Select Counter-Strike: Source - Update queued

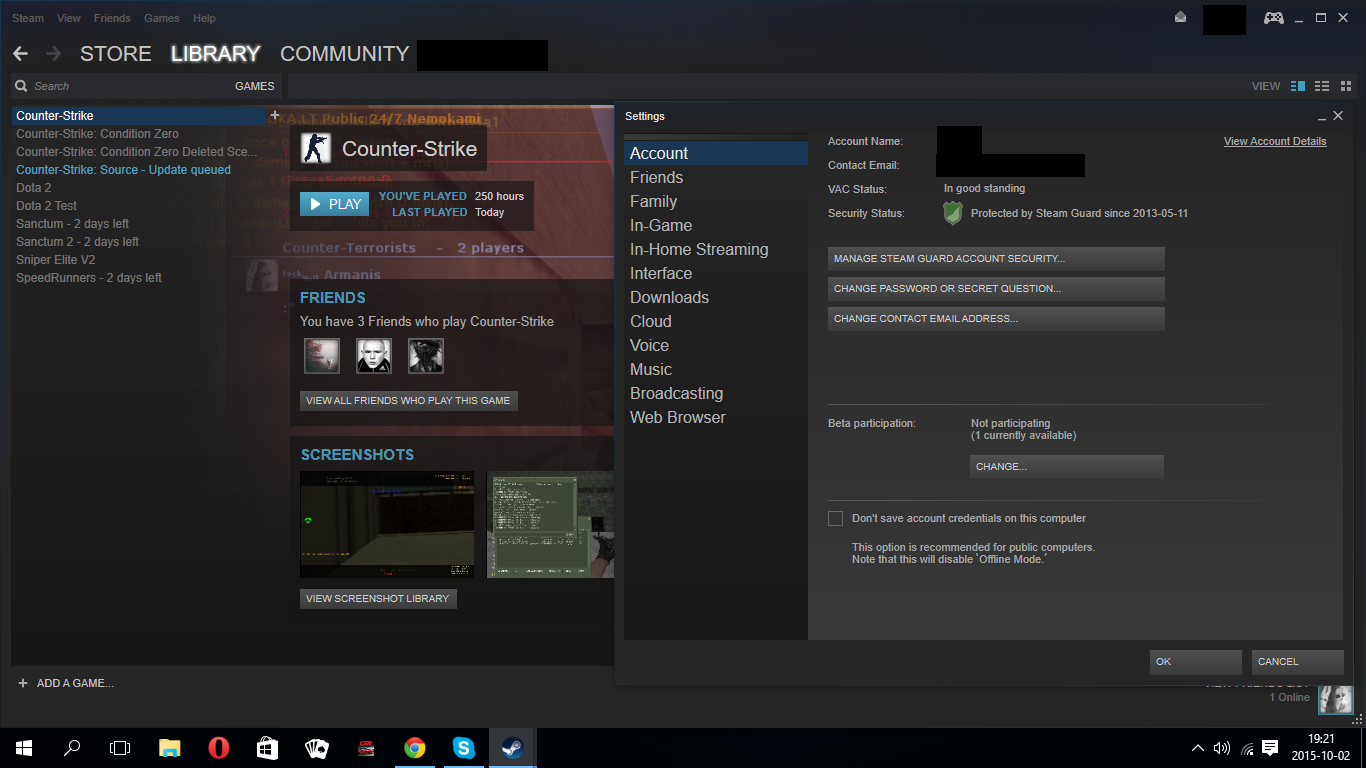pyautogui.click(x=140, y=170)
